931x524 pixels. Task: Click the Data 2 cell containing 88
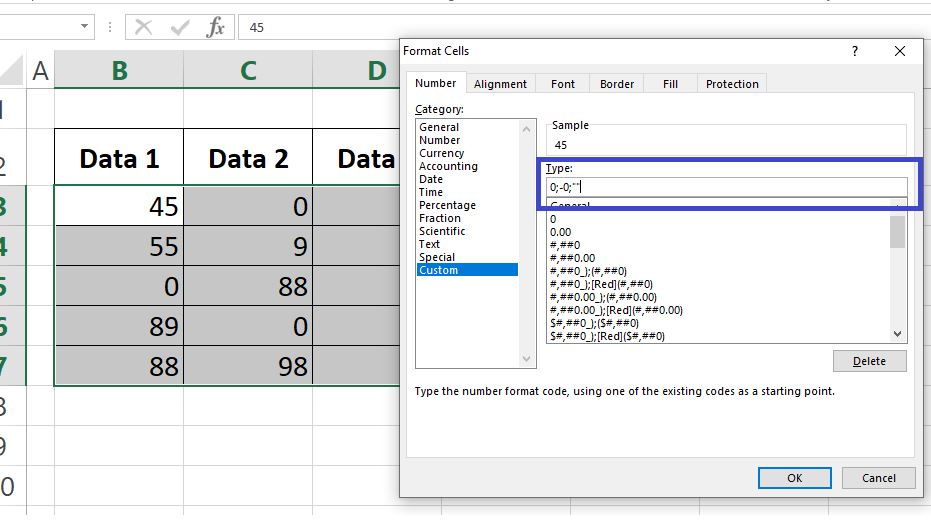click(x=248, y=286)
